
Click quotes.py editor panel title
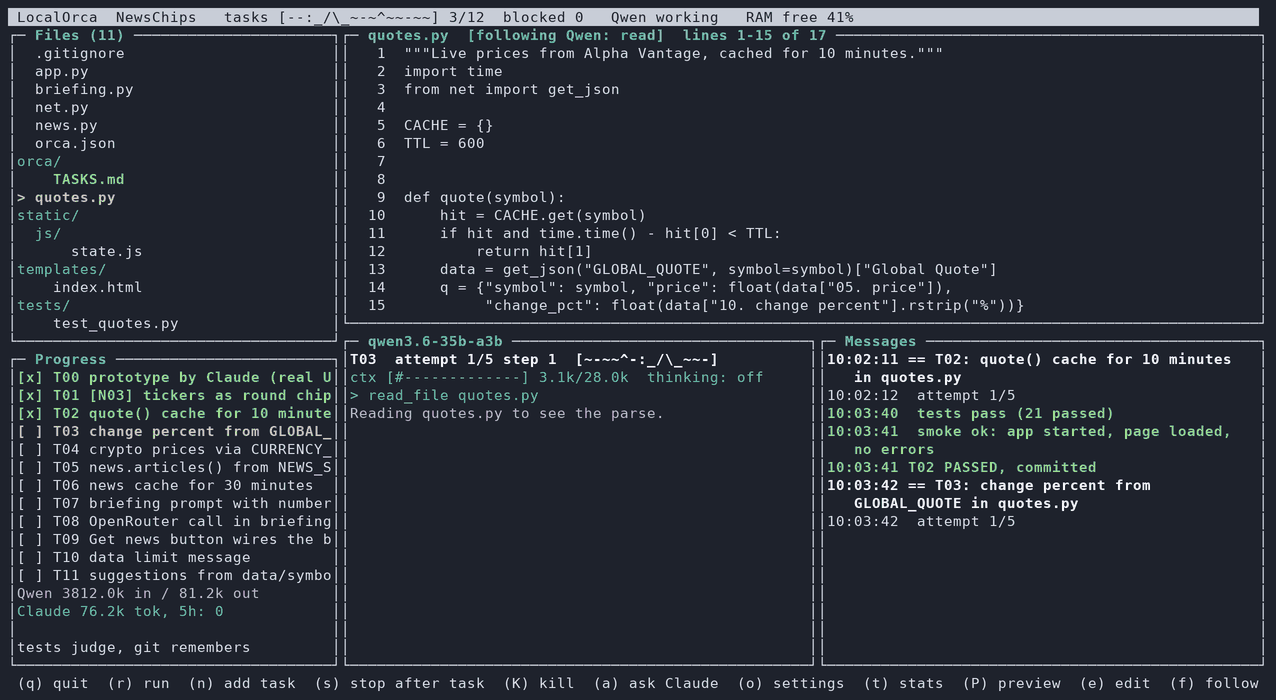pos(598,35)
